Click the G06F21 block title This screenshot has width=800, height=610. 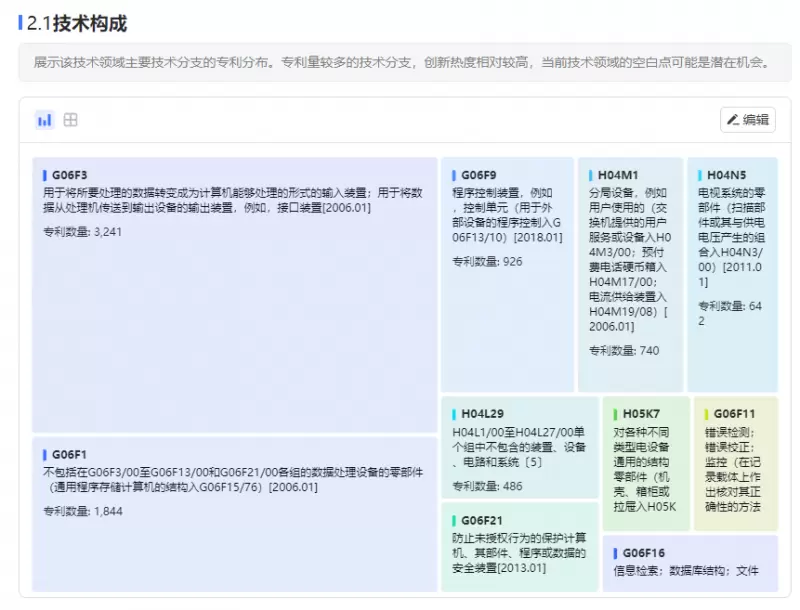tap(482, 521)
